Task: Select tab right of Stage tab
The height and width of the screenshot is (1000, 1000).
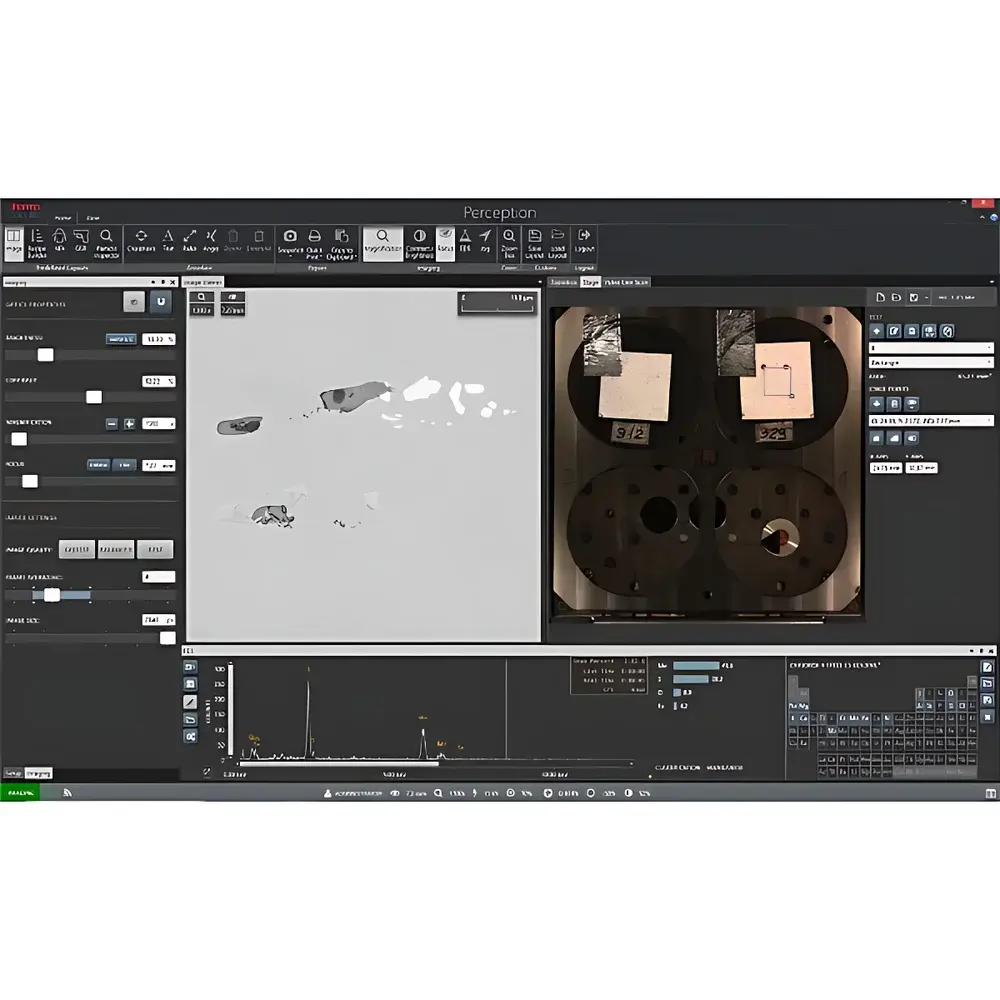Action: (x=626, y=282)
